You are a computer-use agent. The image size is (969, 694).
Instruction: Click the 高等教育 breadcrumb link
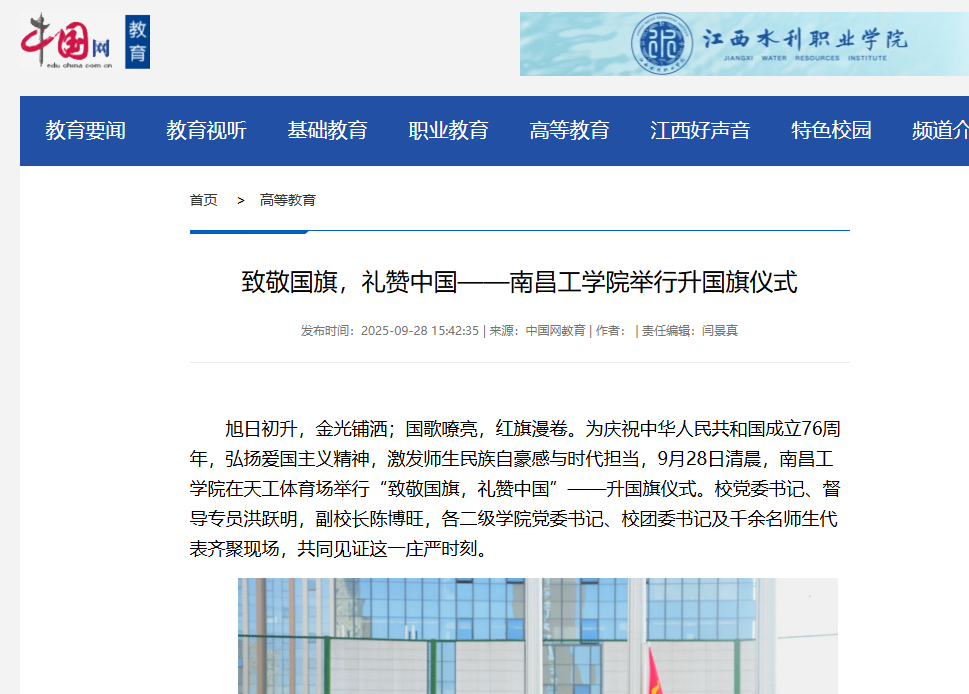(x=288, y=200)
